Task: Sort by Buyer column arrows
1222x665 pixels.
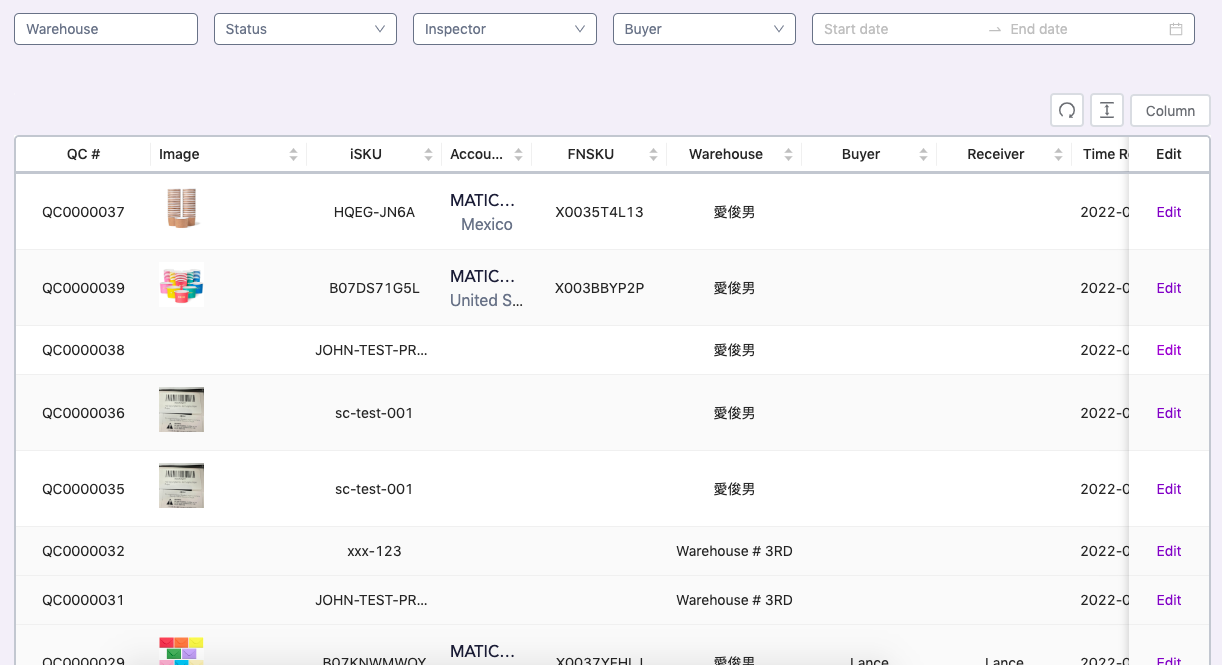Action: [x=923, y=154]
